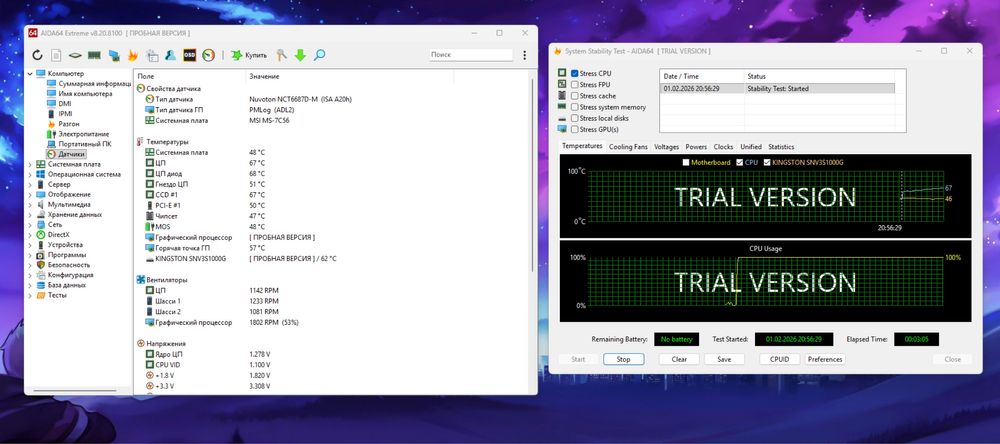The height and width of the screenshot is (444, 1000).
Task: Switch to the Clocks tab
Action: click(x=723, y=147)
